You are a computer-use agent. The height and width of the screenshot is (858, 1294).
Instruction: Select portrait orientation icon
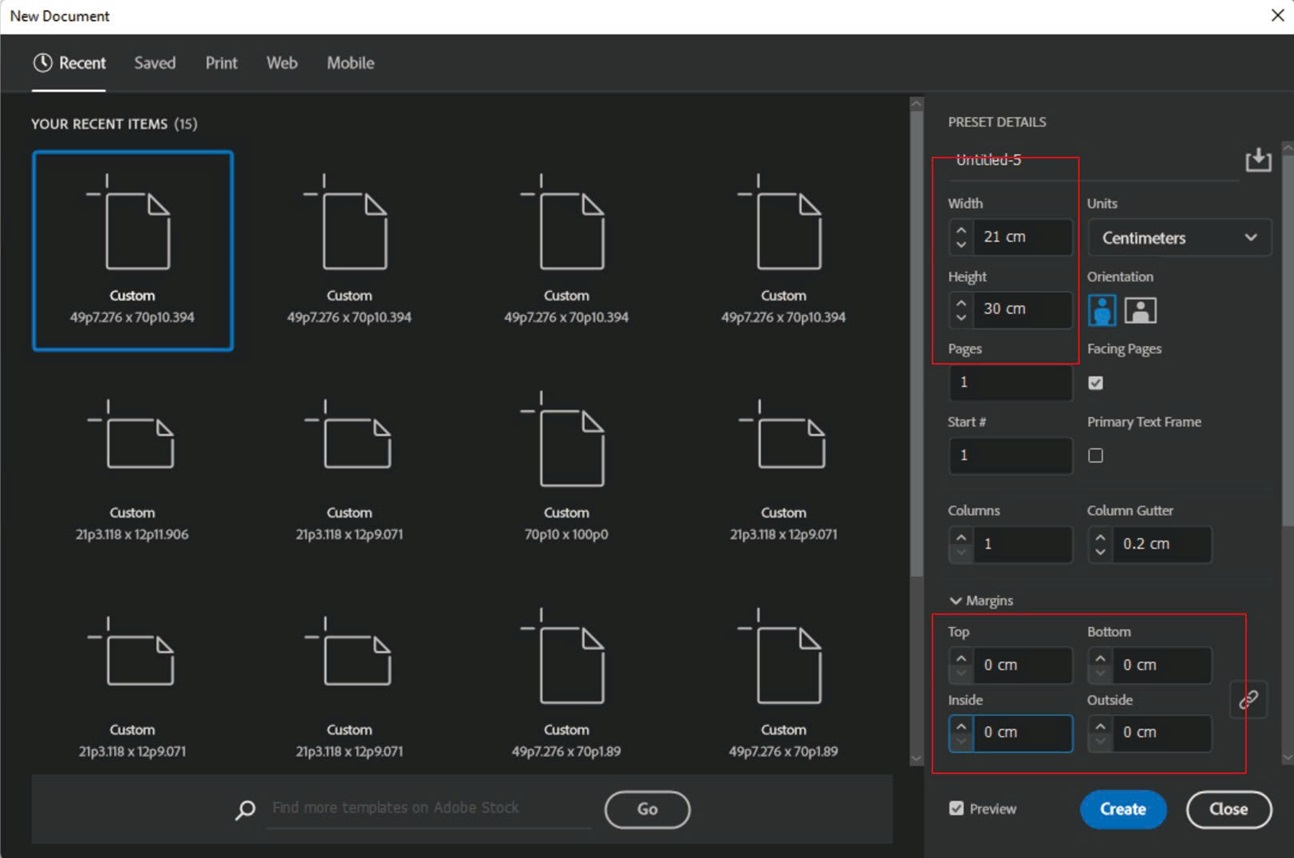coord(1102,310)
